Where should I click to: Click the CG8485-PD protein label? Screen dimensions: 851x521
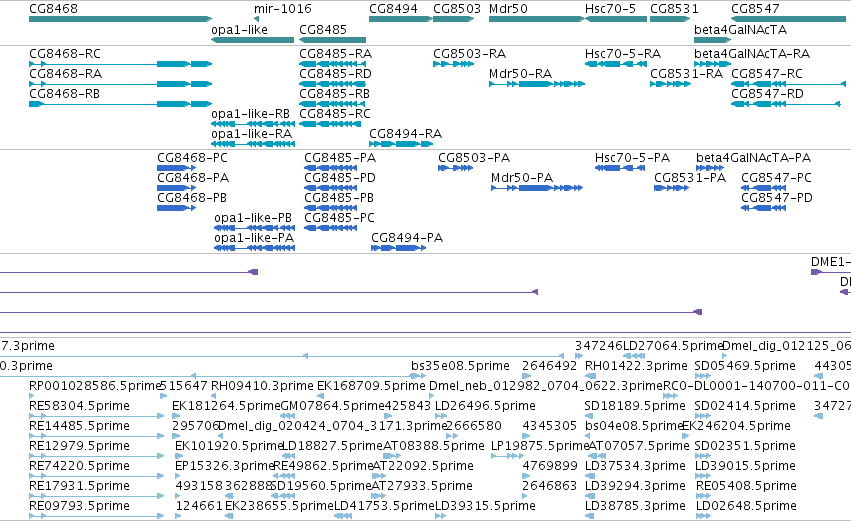(x=340, y=178)
